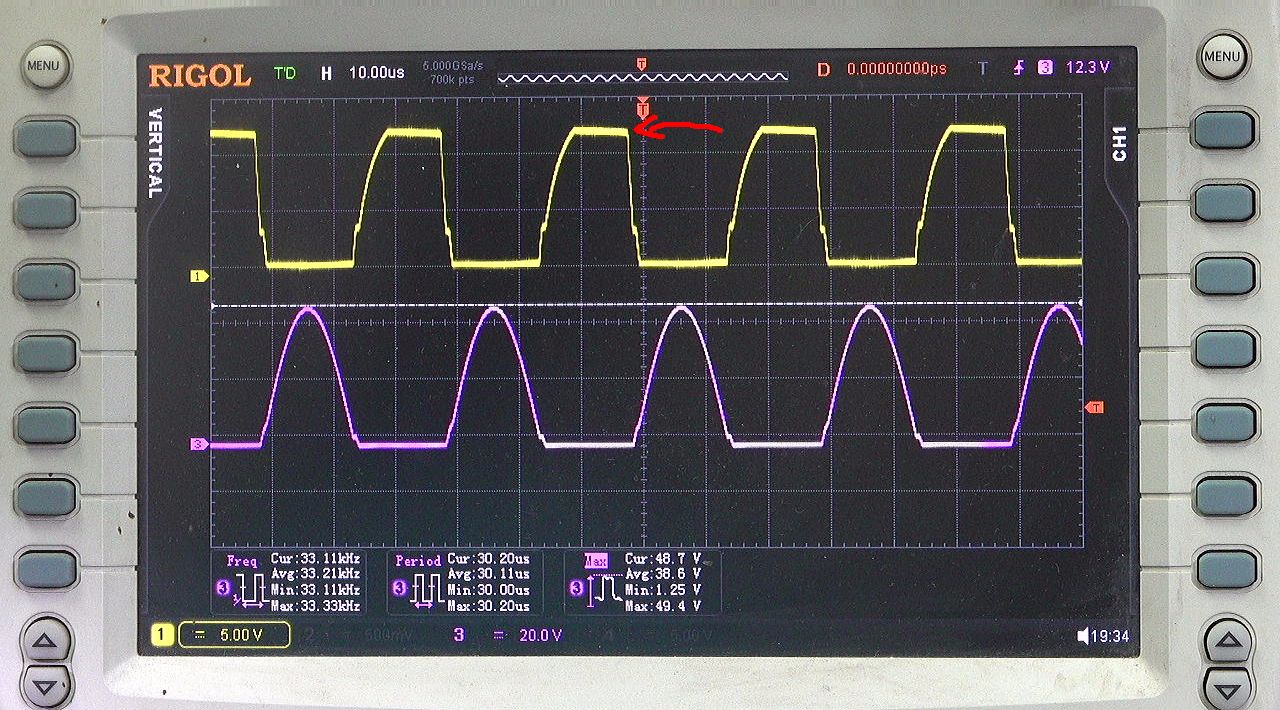Select the Freq measurement label
The width and height of the screenshot is (1280, 710).
pos(242,561)
